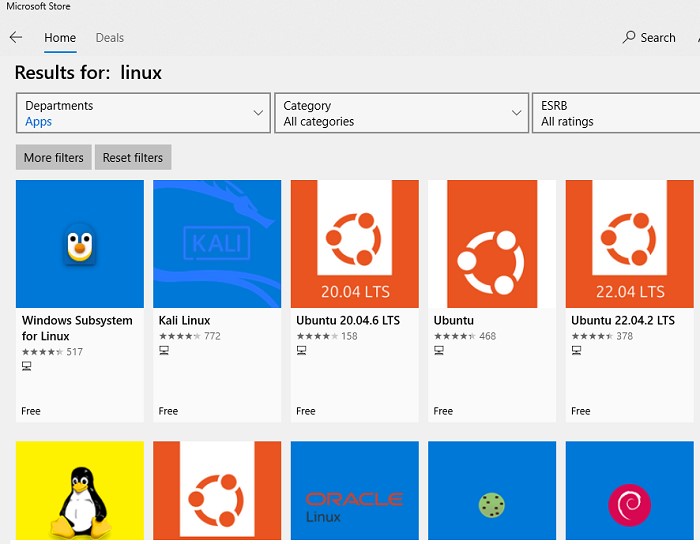Click the 772 star rating for Kali Linux
Screen dimensions: 700x544
190,336
